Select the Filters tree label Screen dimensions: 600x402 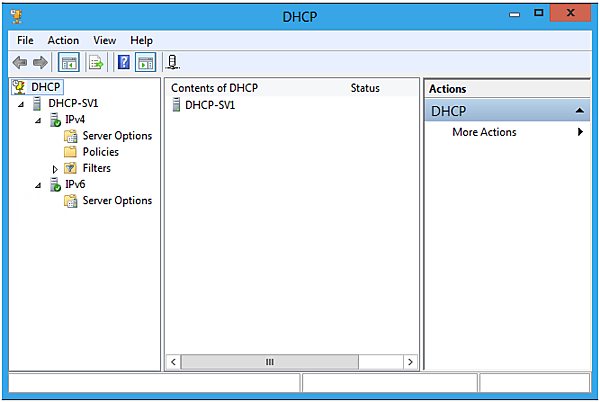pos(96,168)
